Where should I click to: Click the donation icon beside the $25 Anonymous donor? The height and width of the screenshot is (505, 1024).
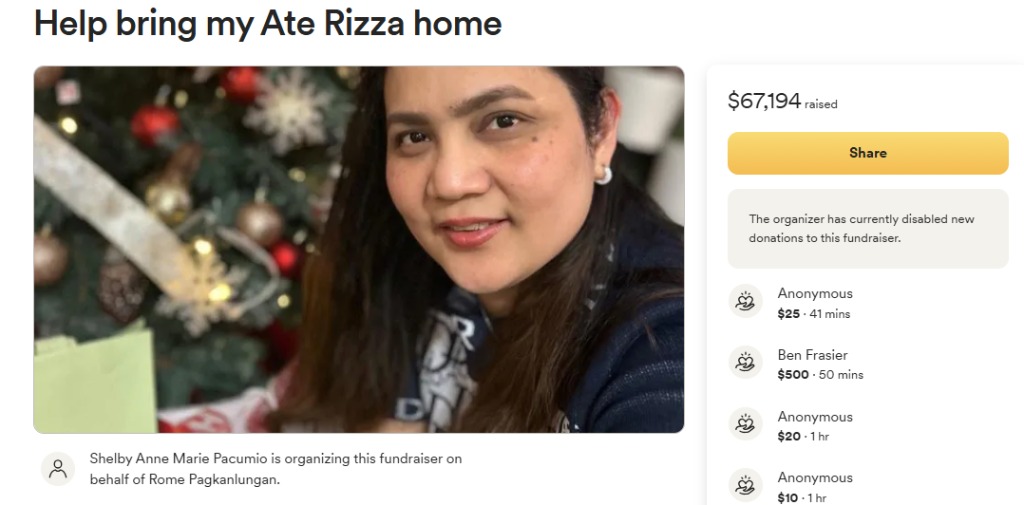(745, 301)
